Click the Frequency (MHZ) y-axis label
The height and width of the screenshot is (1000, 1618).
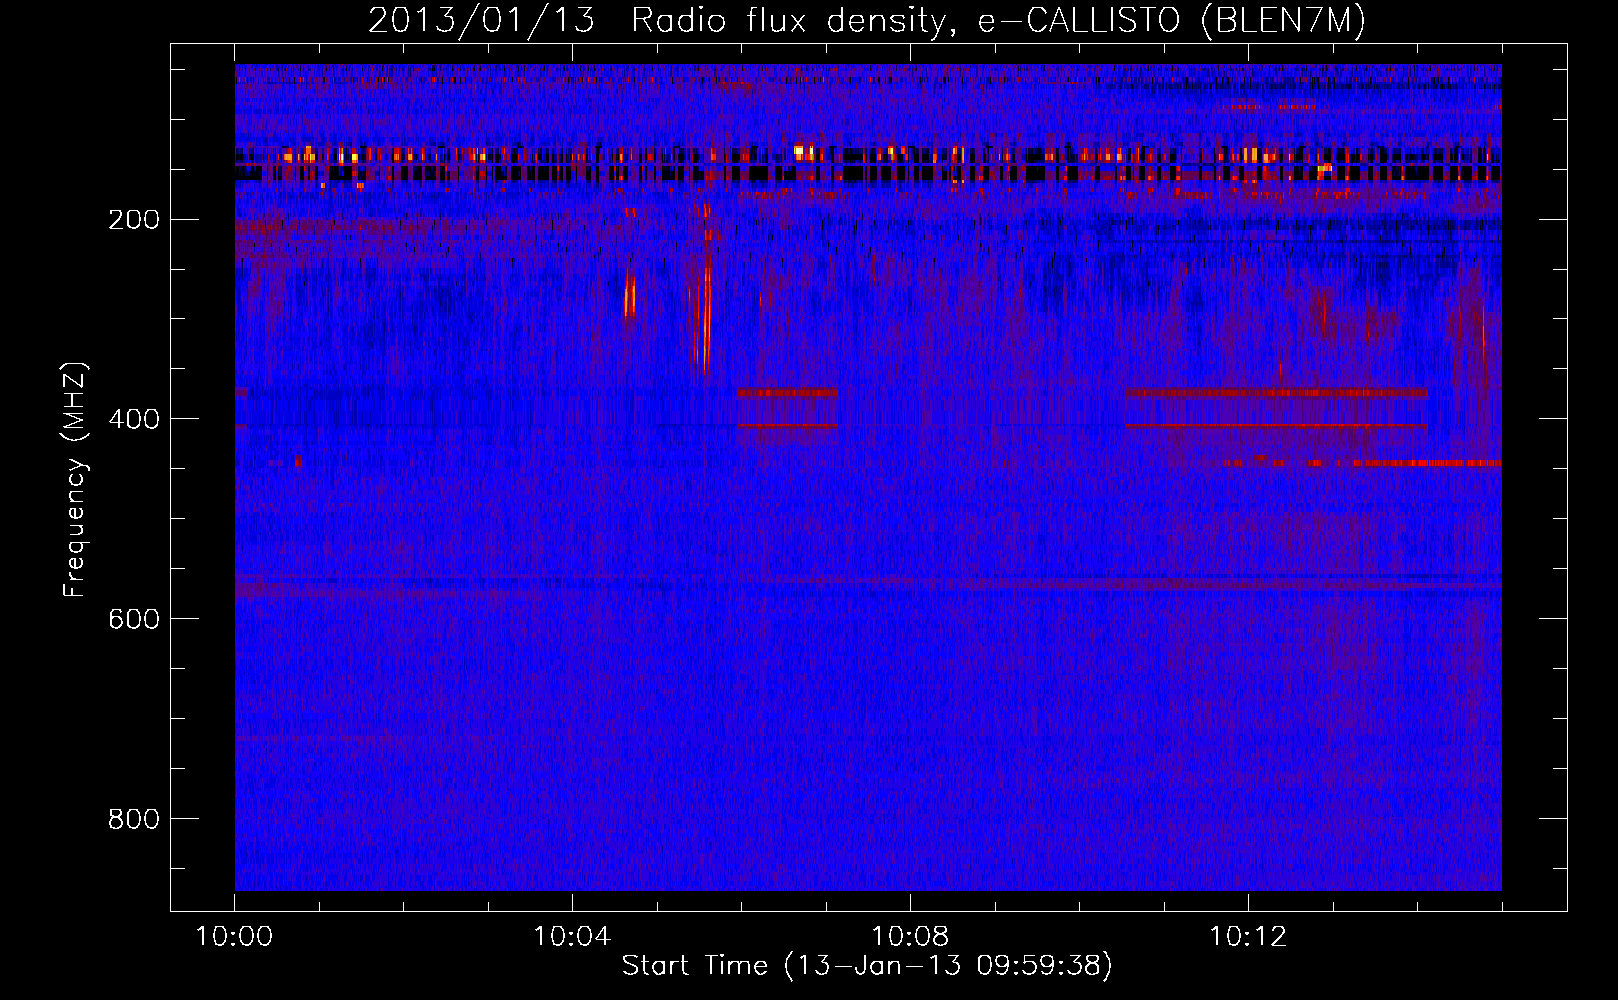[x=75, y=480]
